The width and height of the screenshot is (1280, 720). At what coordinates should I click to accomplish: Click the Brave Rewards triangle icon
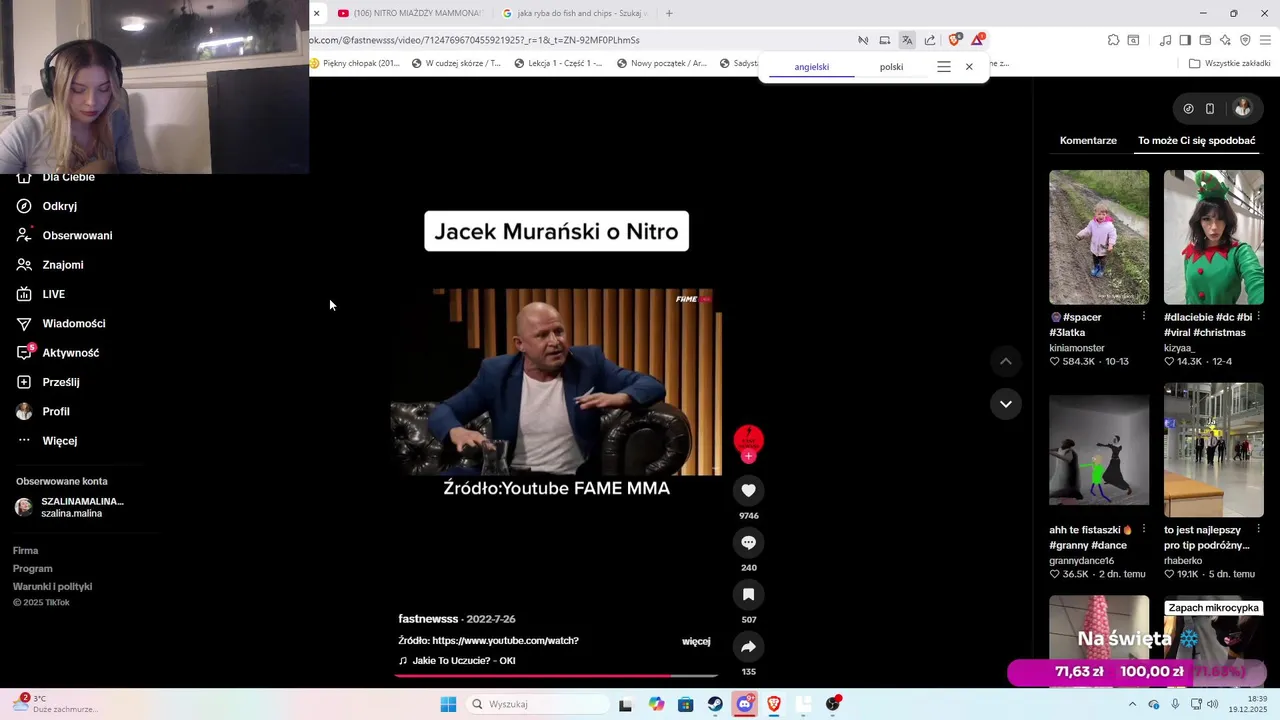tap(977, 40)
